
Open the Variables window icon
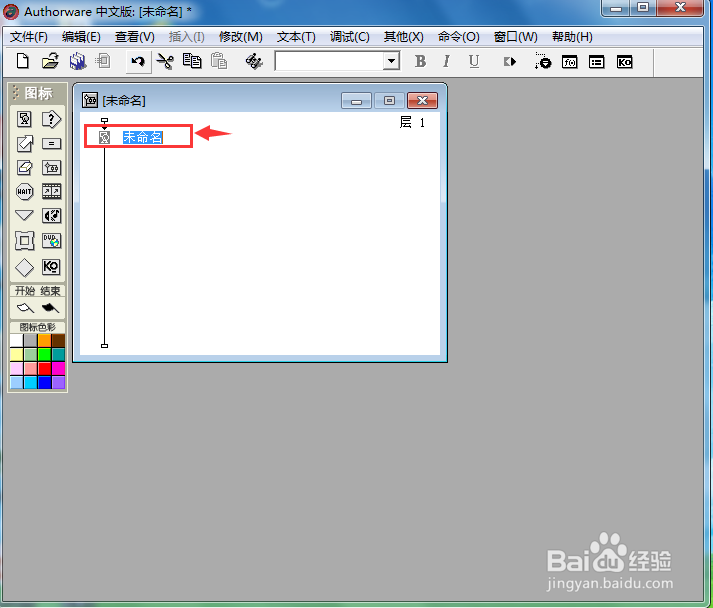pos(597,62)
